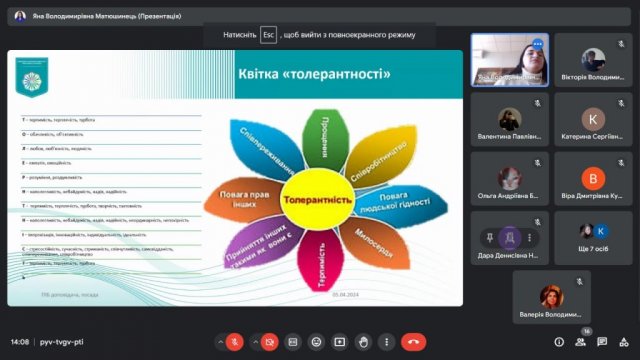
Task: Select Валерія Володимирівна participant tile
Action: point(552,297)
